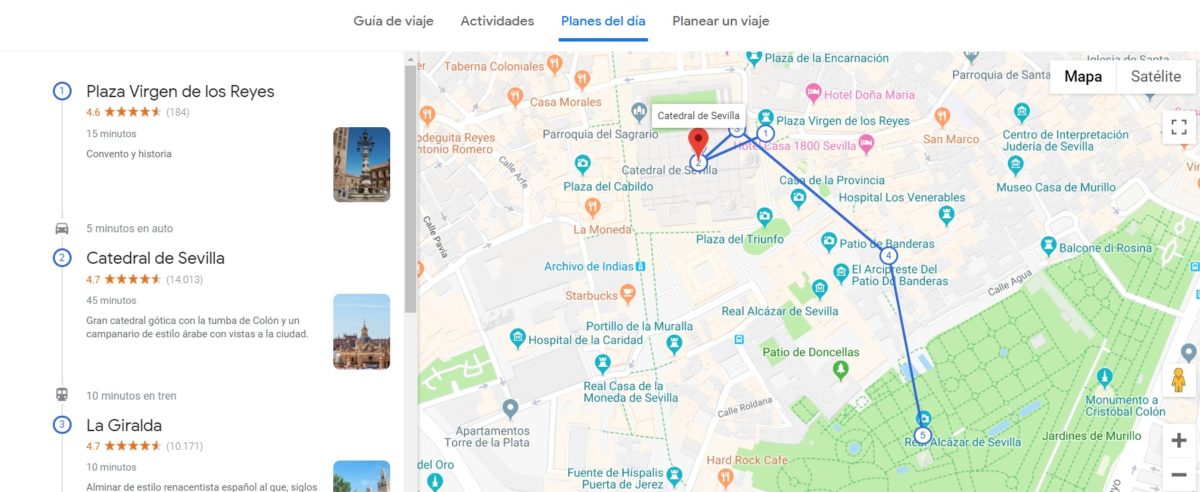1200x492 pixels.
Task: Click the Catedral de Sevilla thumbnail photo
Action: (x=361, y=332)
